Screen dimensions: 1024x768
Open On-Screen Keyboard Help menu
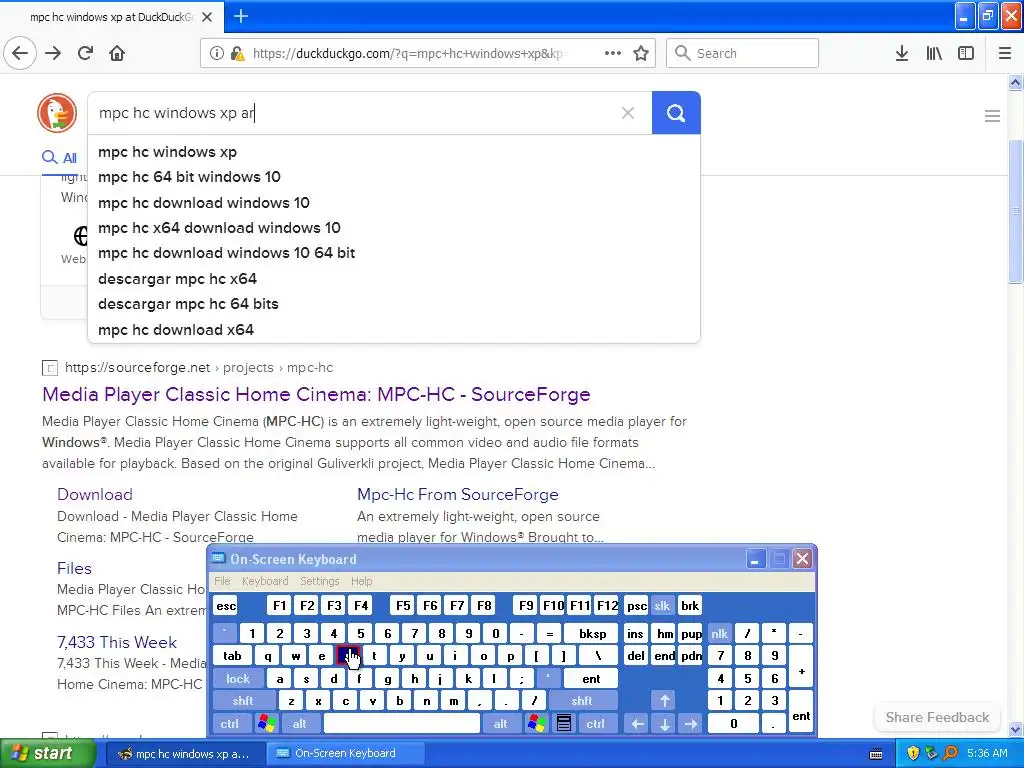pyautogui.click(x=361, y=581)
